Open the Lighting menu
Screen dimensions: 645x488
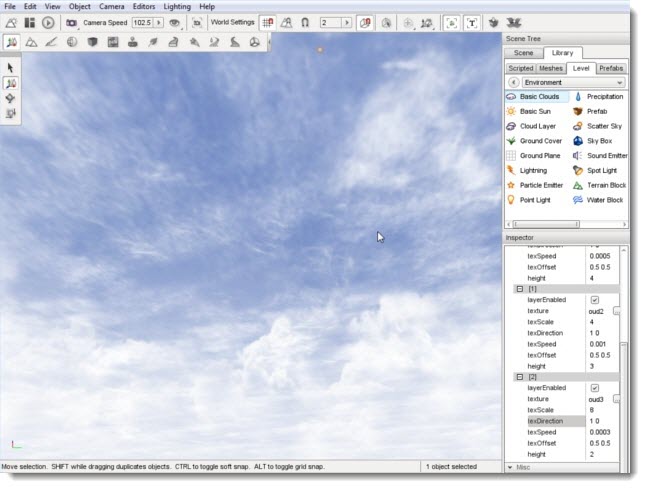[177, 7]
